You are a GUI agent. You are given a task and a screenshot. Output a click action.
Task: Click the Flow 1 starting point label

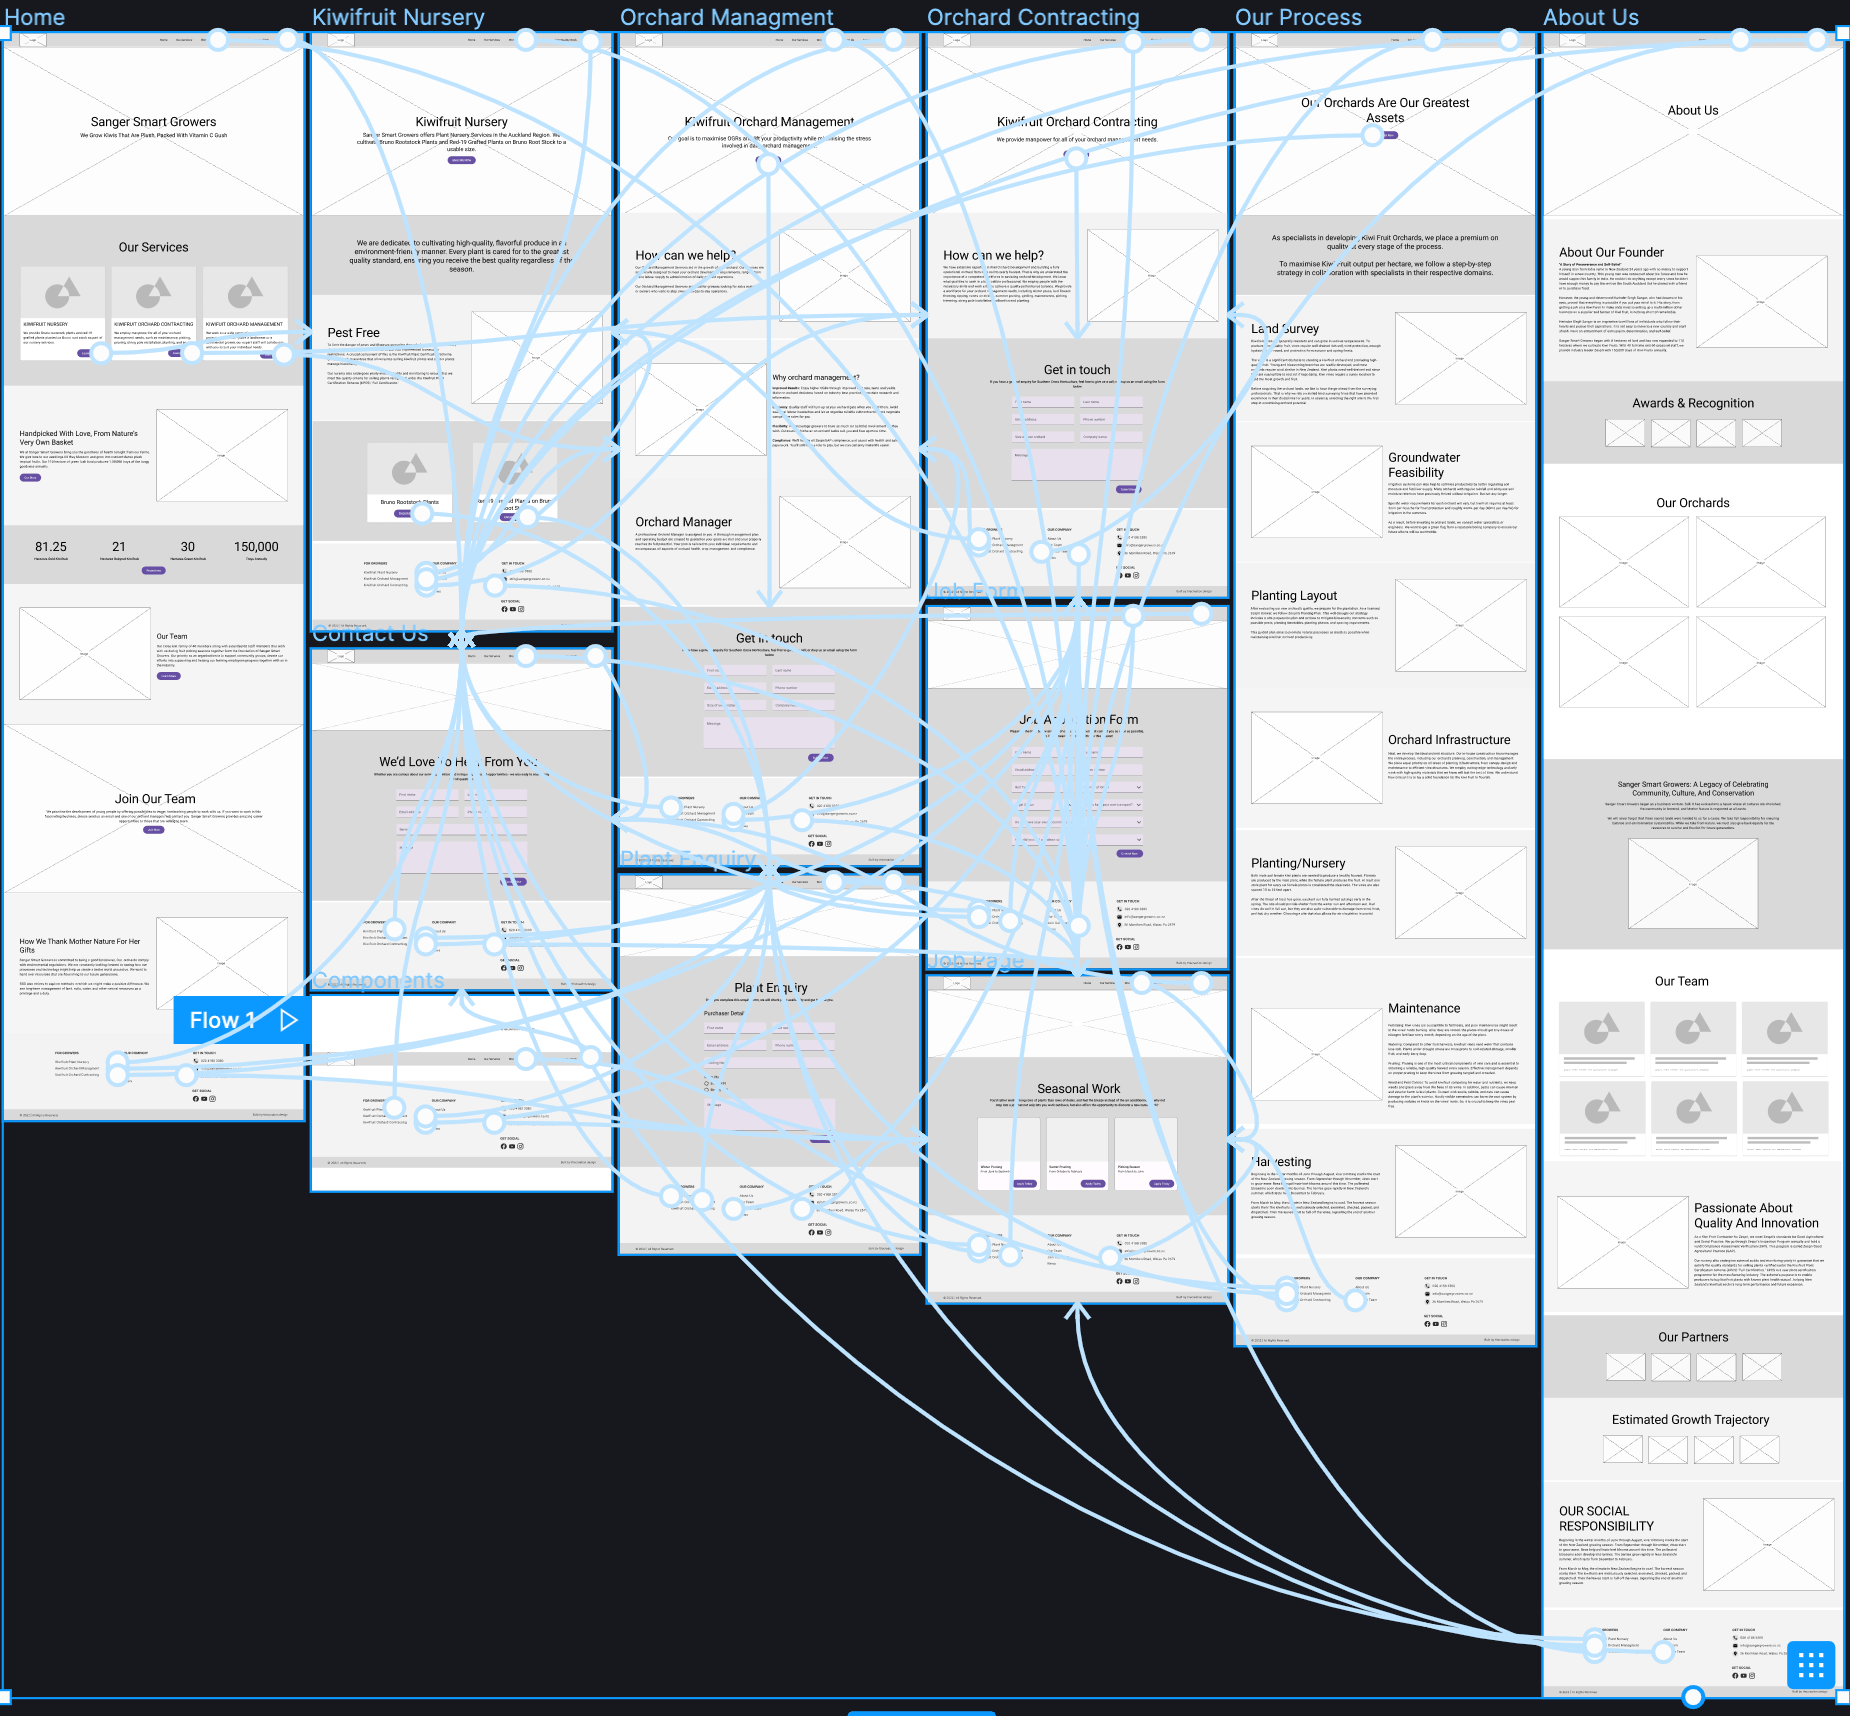pos(223,1020)
